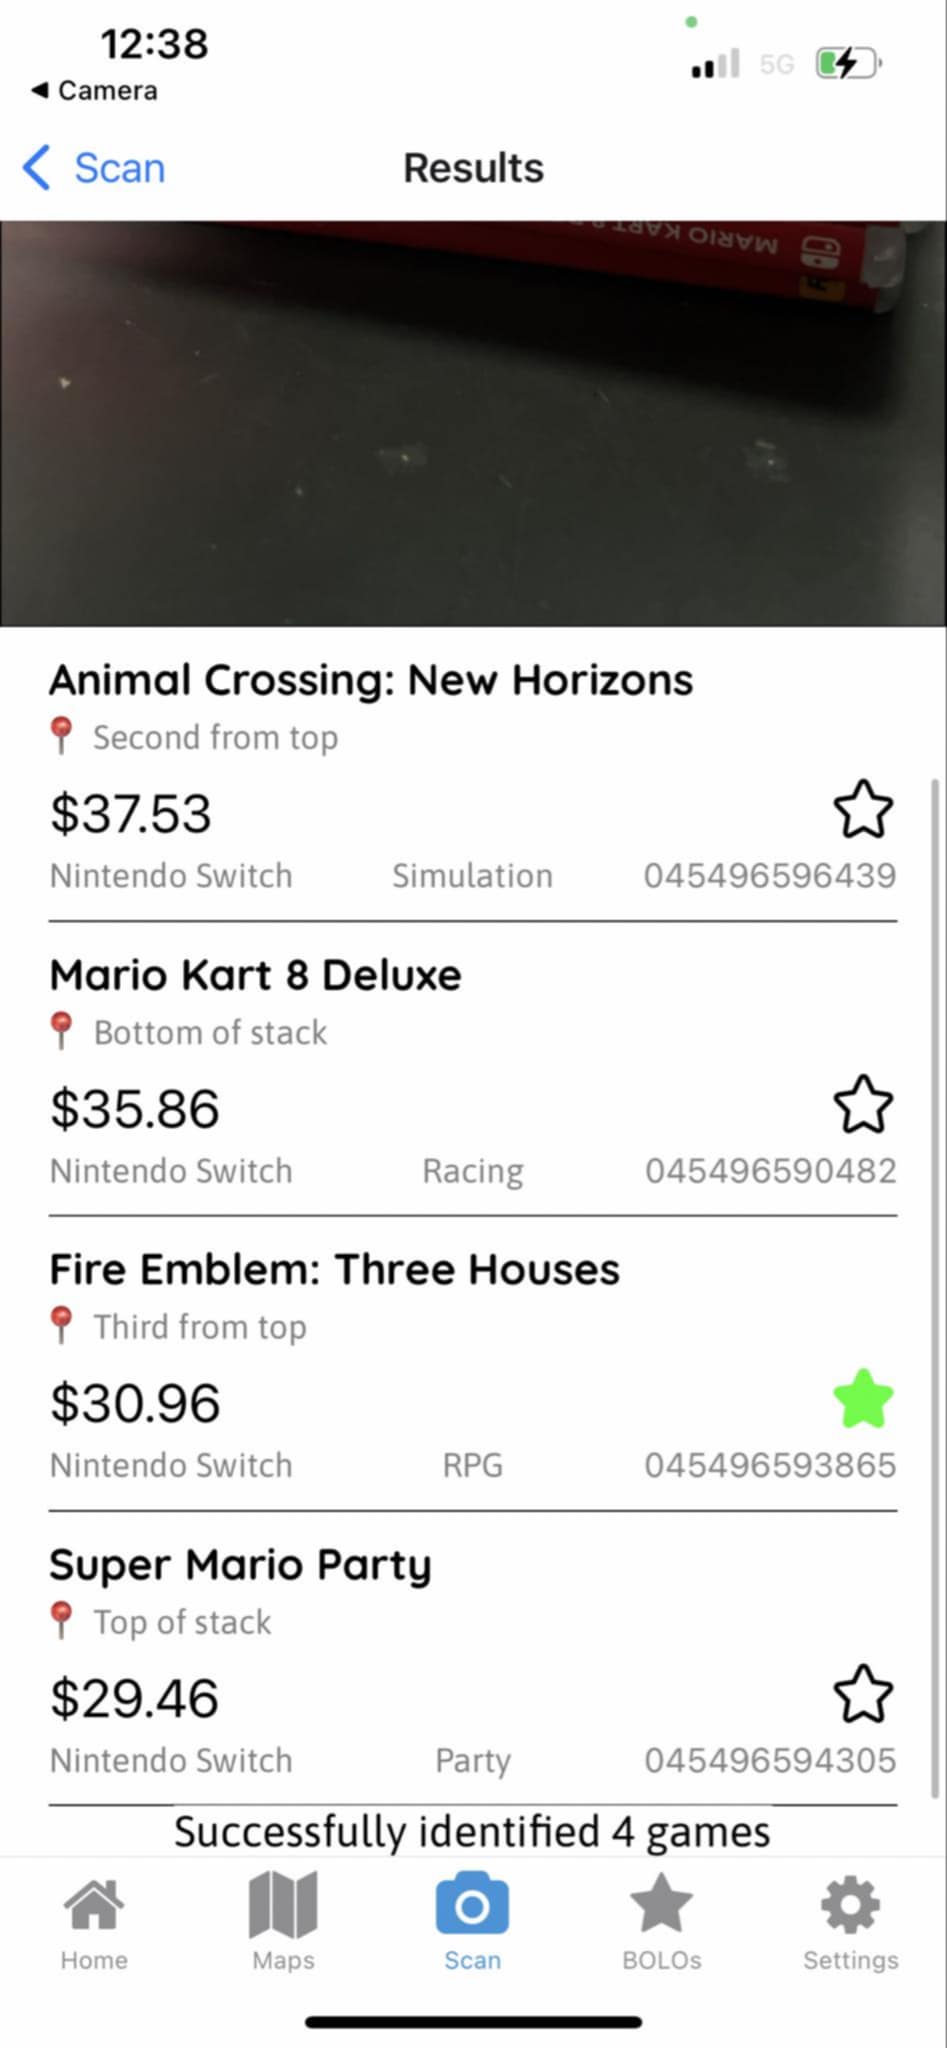947x2048 pixels.
Task: Tap the scanned game stack photo
Action: [473, 424]
